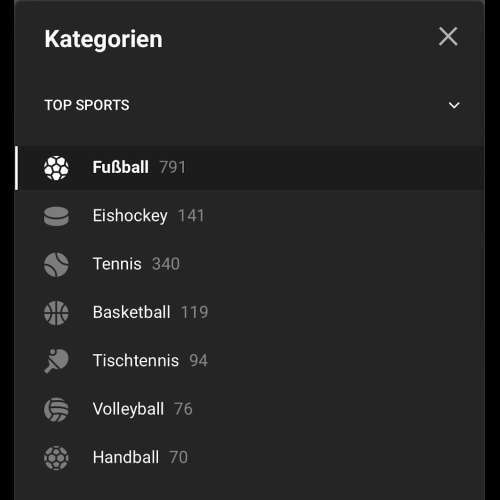Screen dimensions: 500x500
Task: Click the hockey puck icon
Action: point(56,216)
